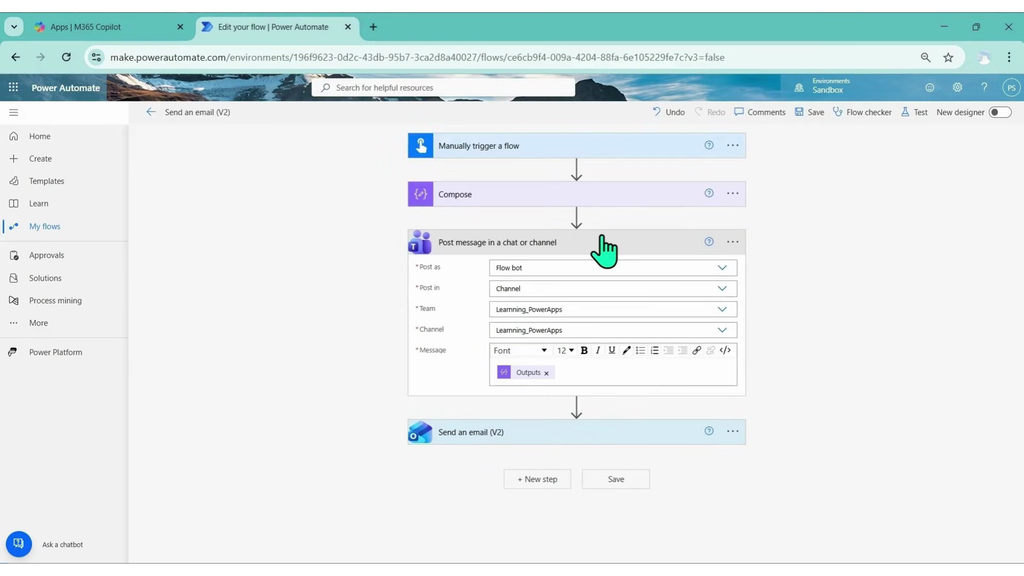Toggle bold formatting in message editor
Screen dimensions: 1024x576
click(584, 351)
